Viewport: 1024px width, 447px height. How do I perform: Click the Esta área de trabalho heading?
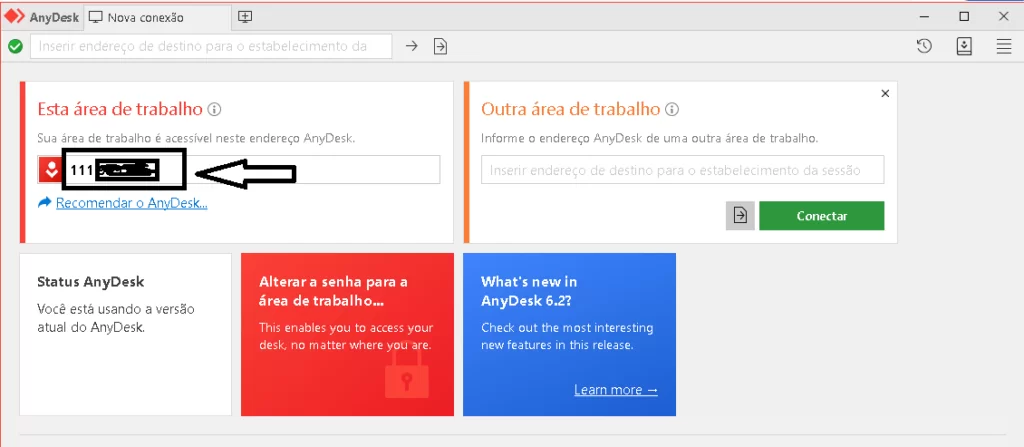pos(120,109)
